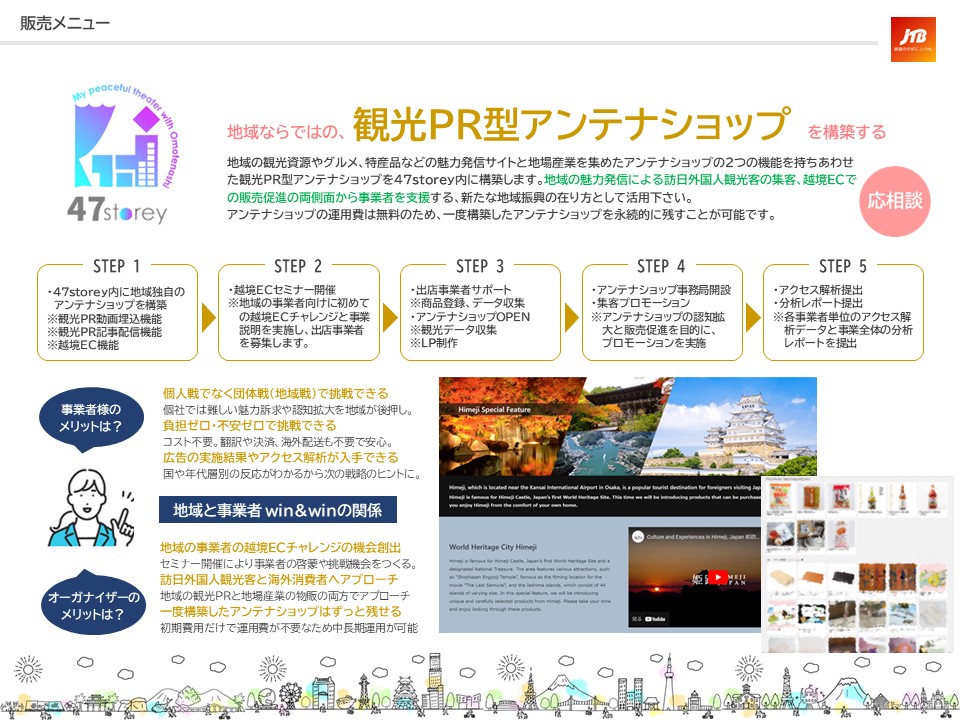Click the STEP 3 heading
Viewport: 960px width, 720px height.
(x=480, y=266)
